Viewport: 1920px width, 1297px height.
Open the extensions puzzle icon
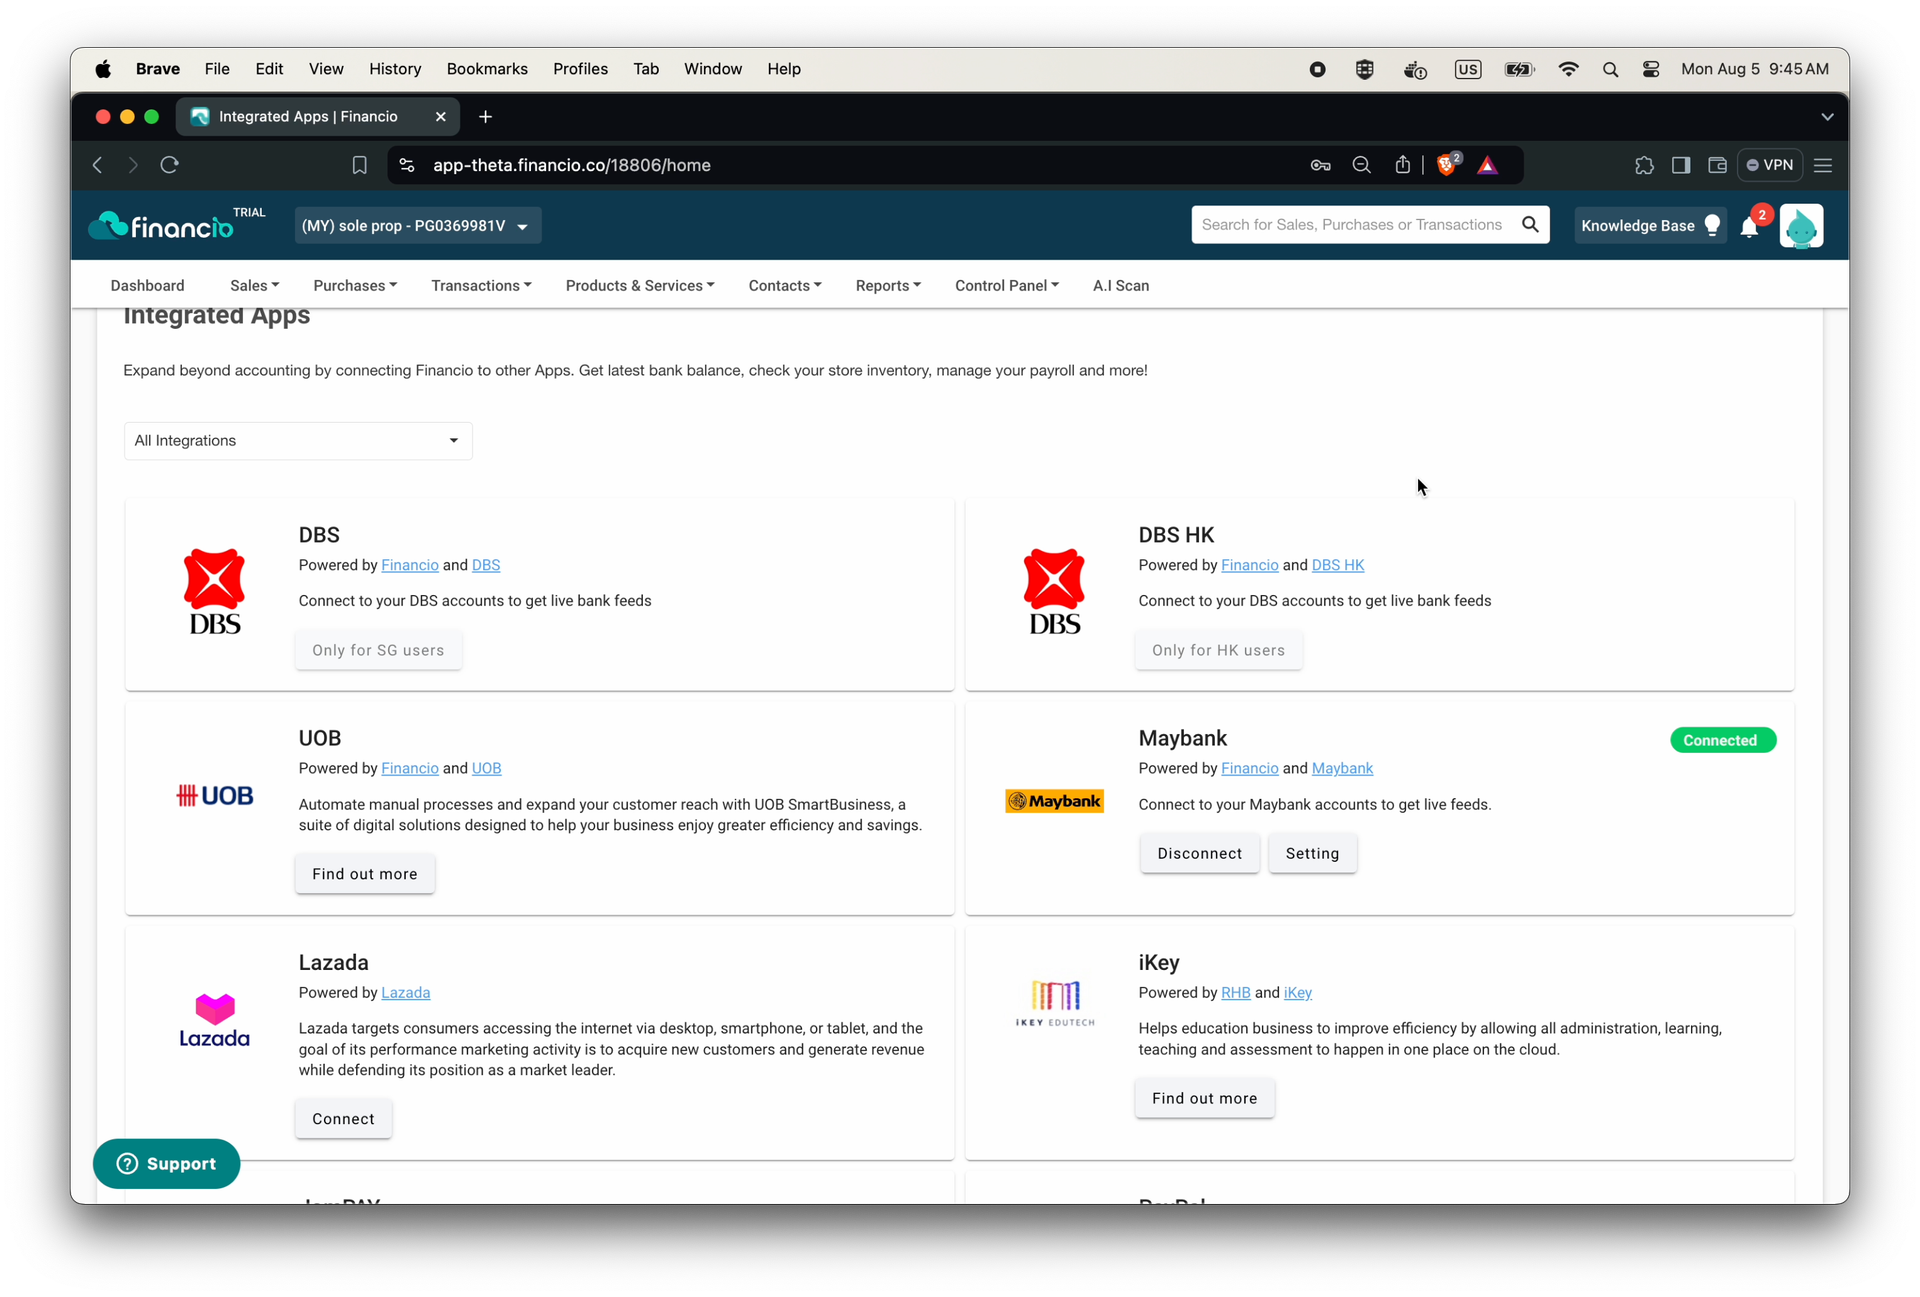pos(1644,165)
